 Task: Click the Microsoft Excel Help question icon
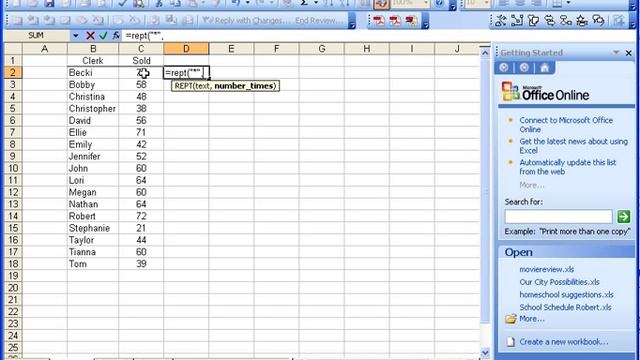coord(439,4)
